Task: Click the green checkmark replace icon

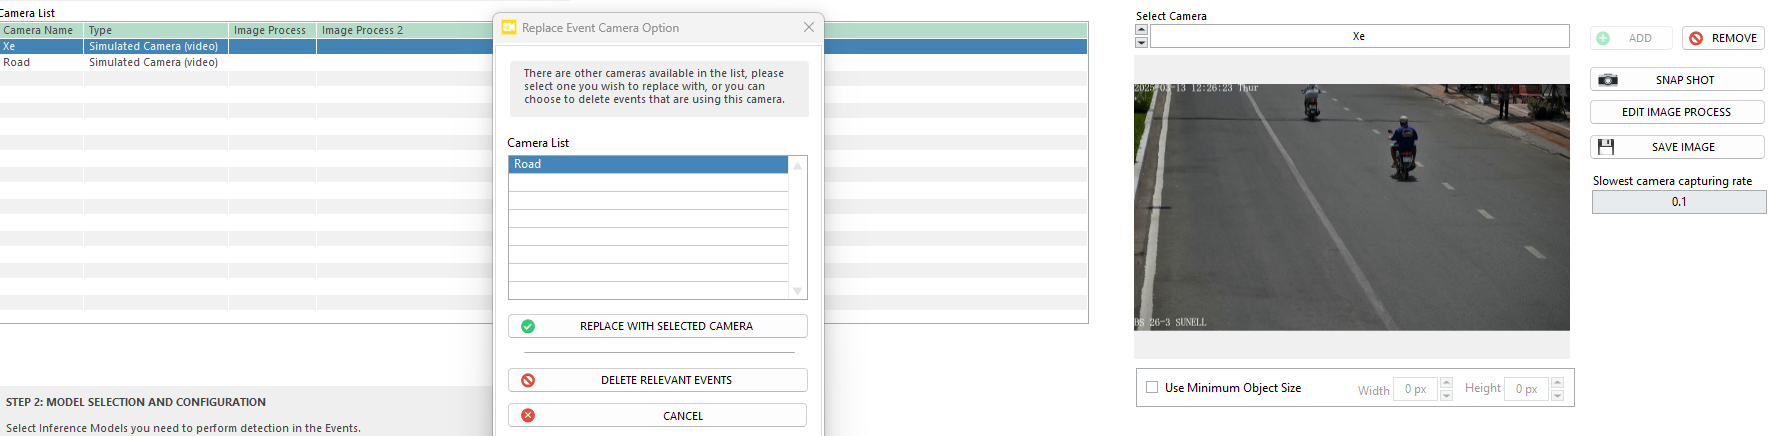Action: tap(528, 326)
